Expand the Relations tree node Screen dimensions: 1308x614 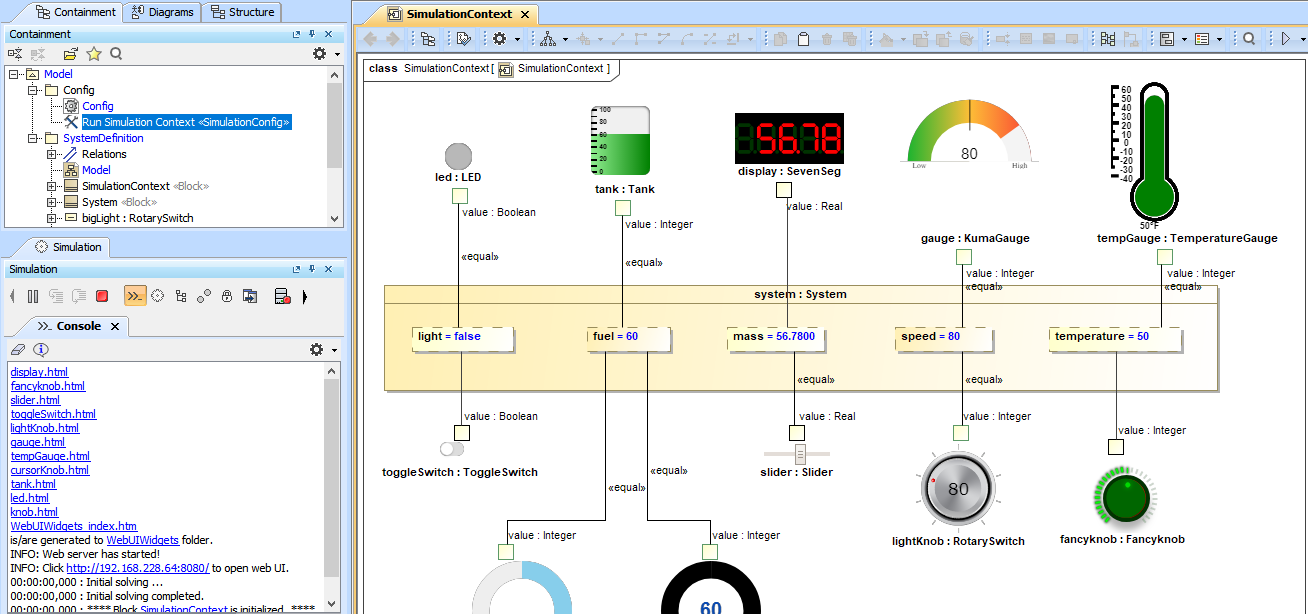pyautogui.click(x=52, y=154)
